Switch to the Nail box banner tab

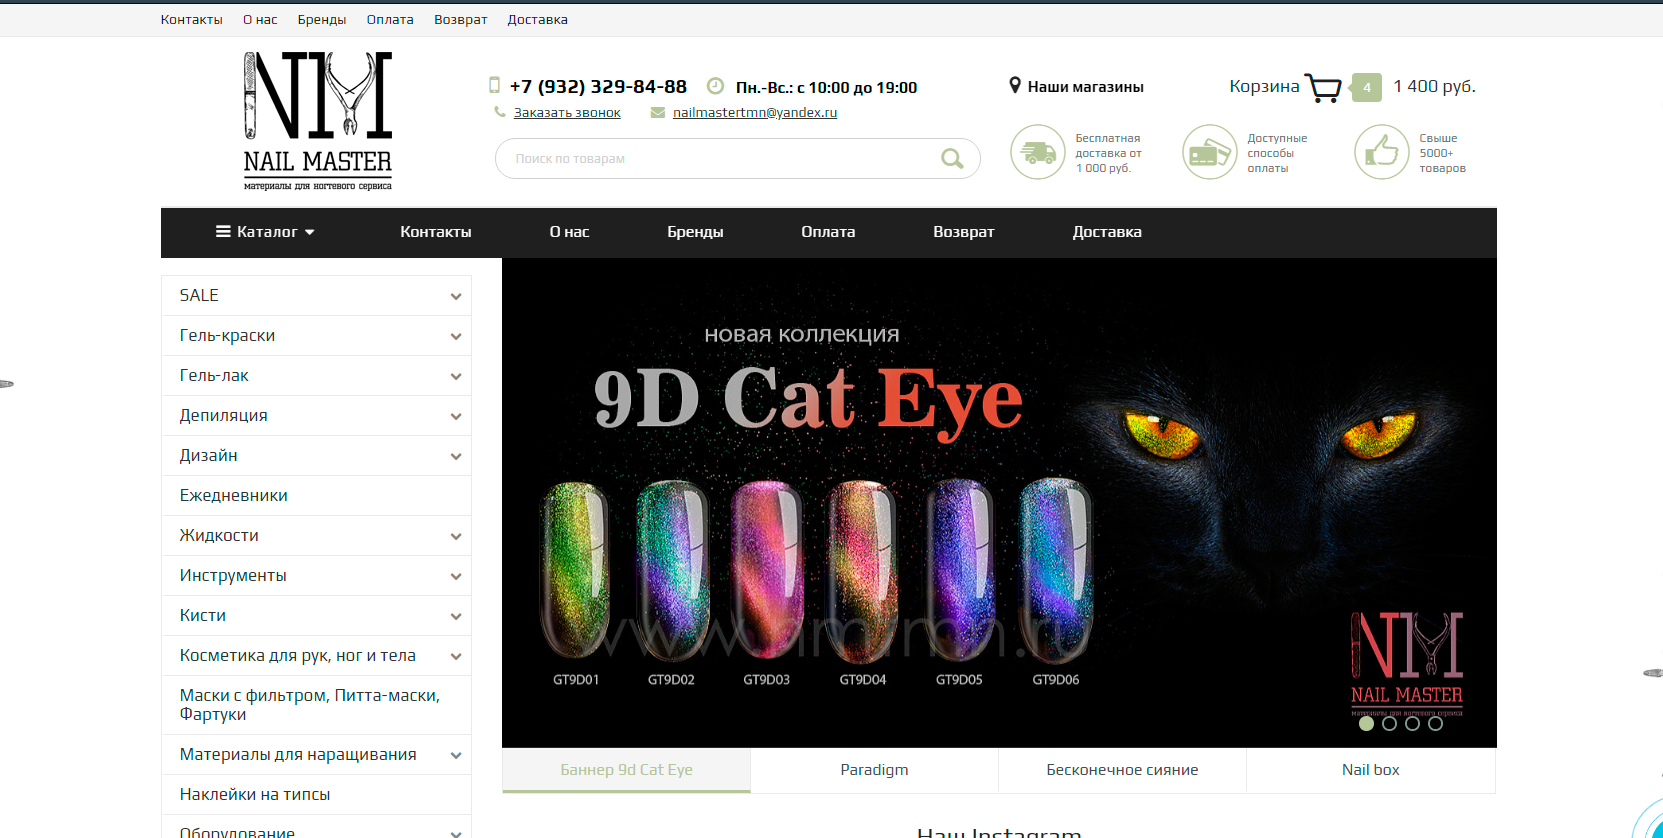point(1371,770)
